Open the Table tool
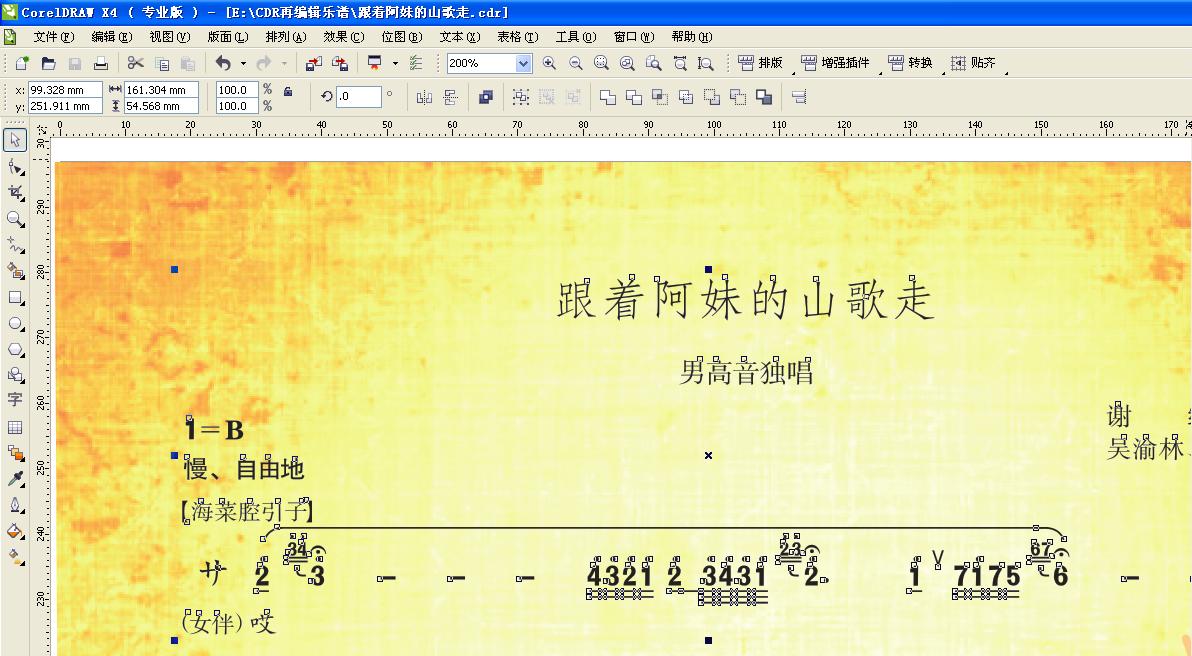1192x656 pixels. 14,426
